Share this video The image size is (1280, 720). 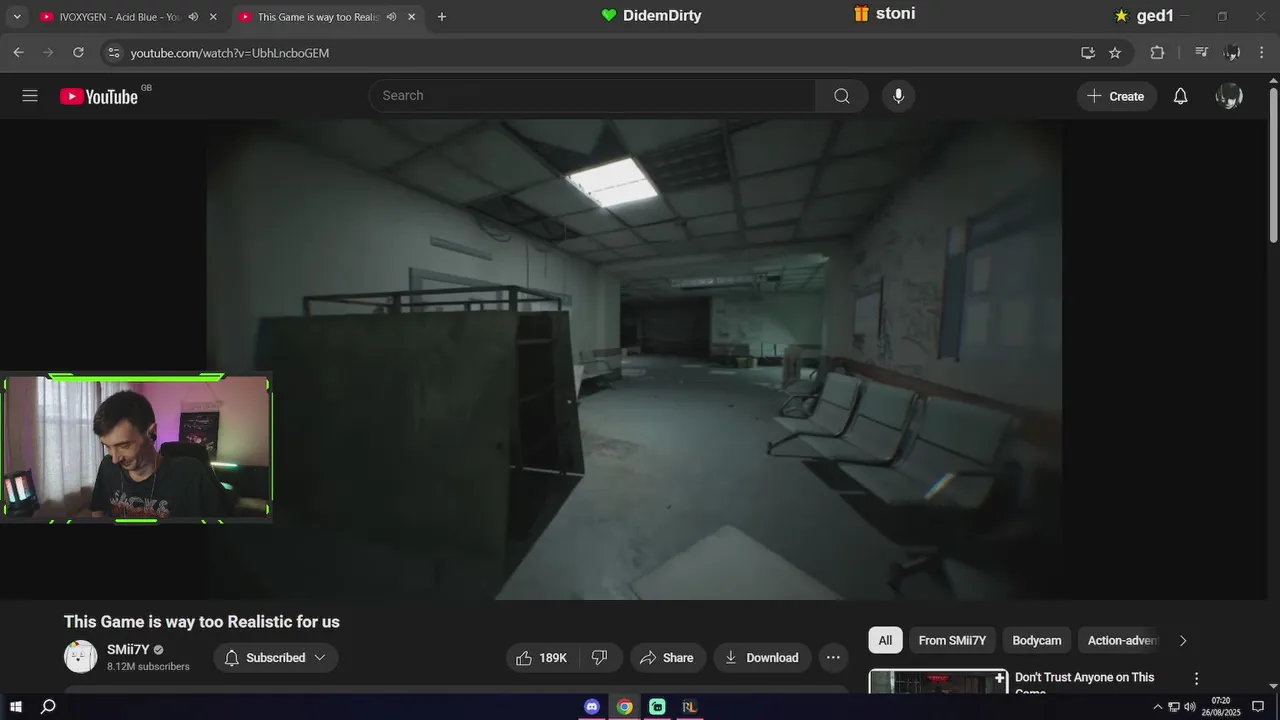click(x=667, y=657)
